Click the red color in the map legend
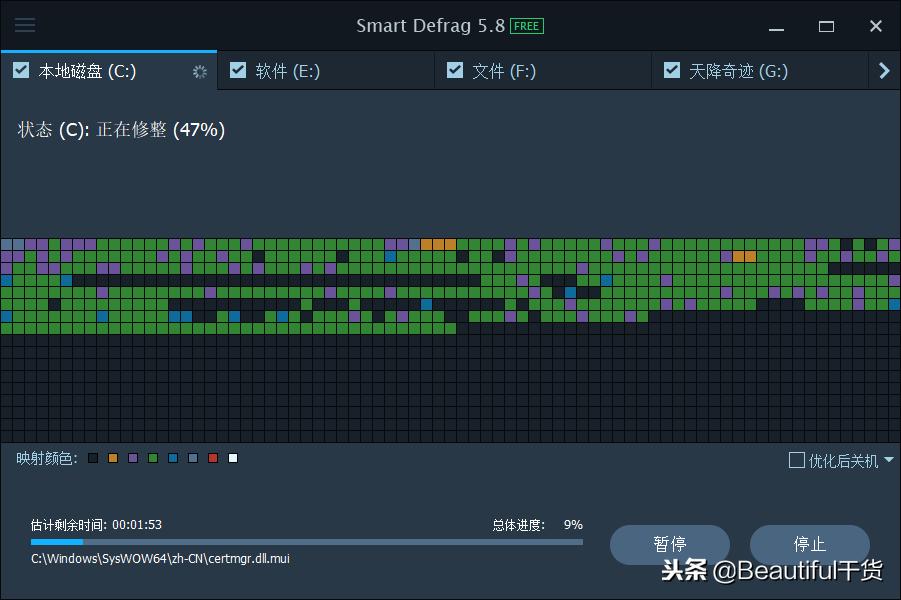Screen dimensions: 901x600 pyautogui.click(x=212, y=458)
